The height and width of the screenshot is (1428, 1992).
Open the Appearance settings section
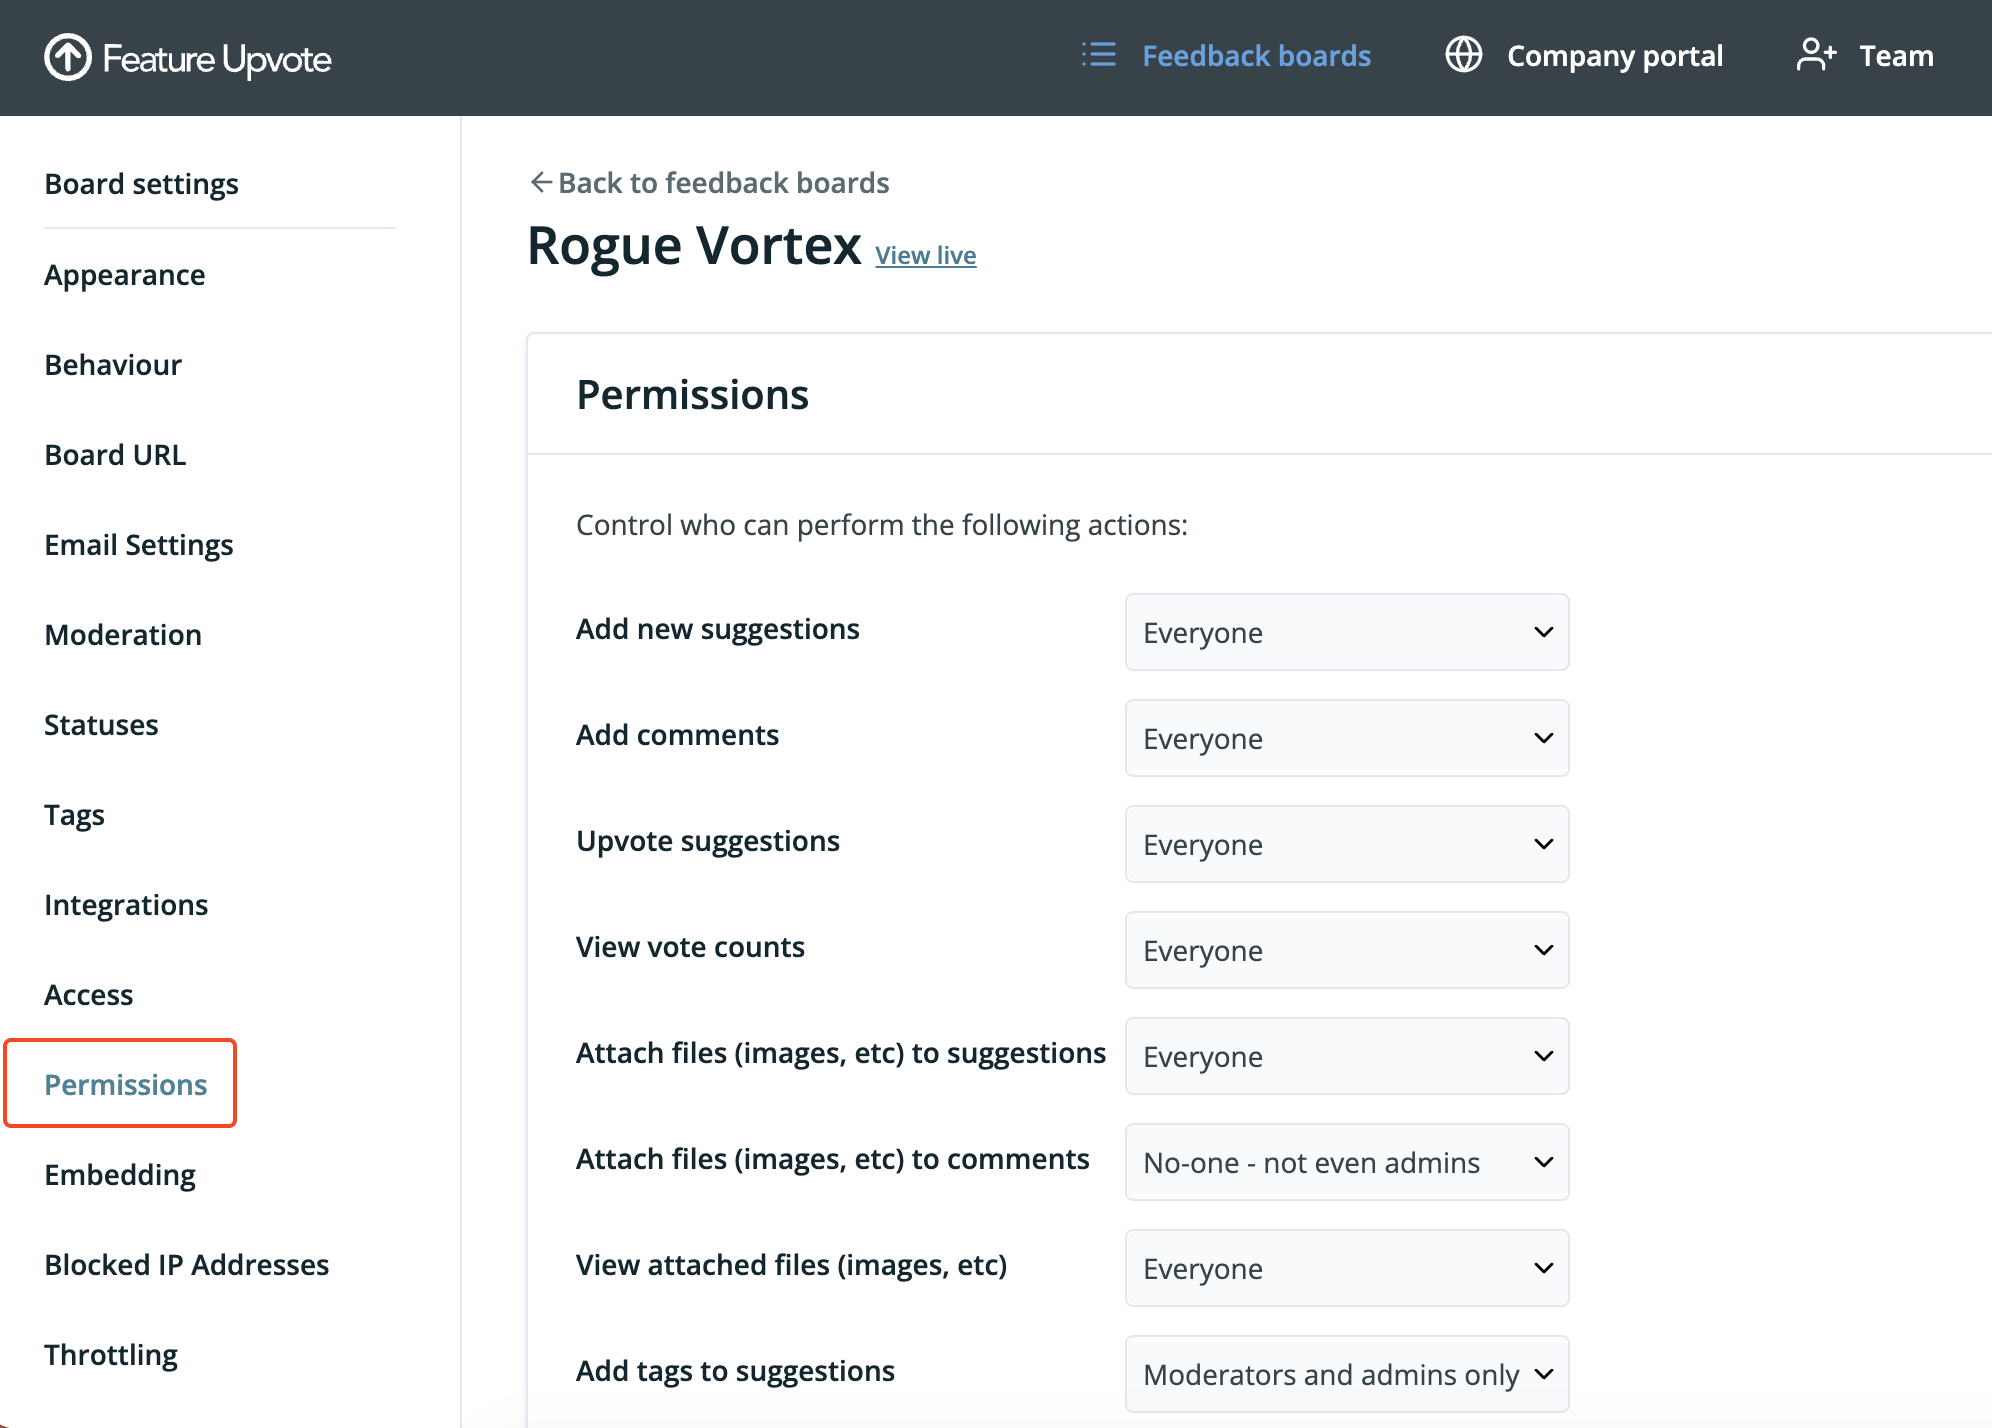pos(125,275)
